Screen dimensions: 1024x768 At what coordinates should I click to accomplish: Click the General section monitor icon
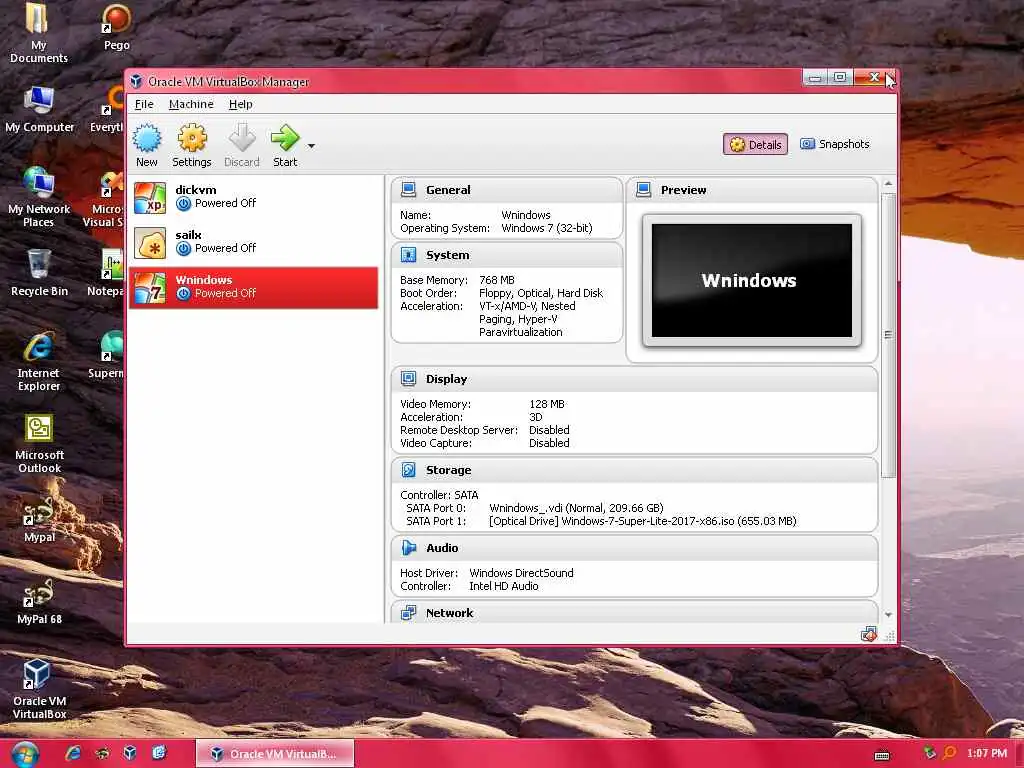[x=409, y=189]
